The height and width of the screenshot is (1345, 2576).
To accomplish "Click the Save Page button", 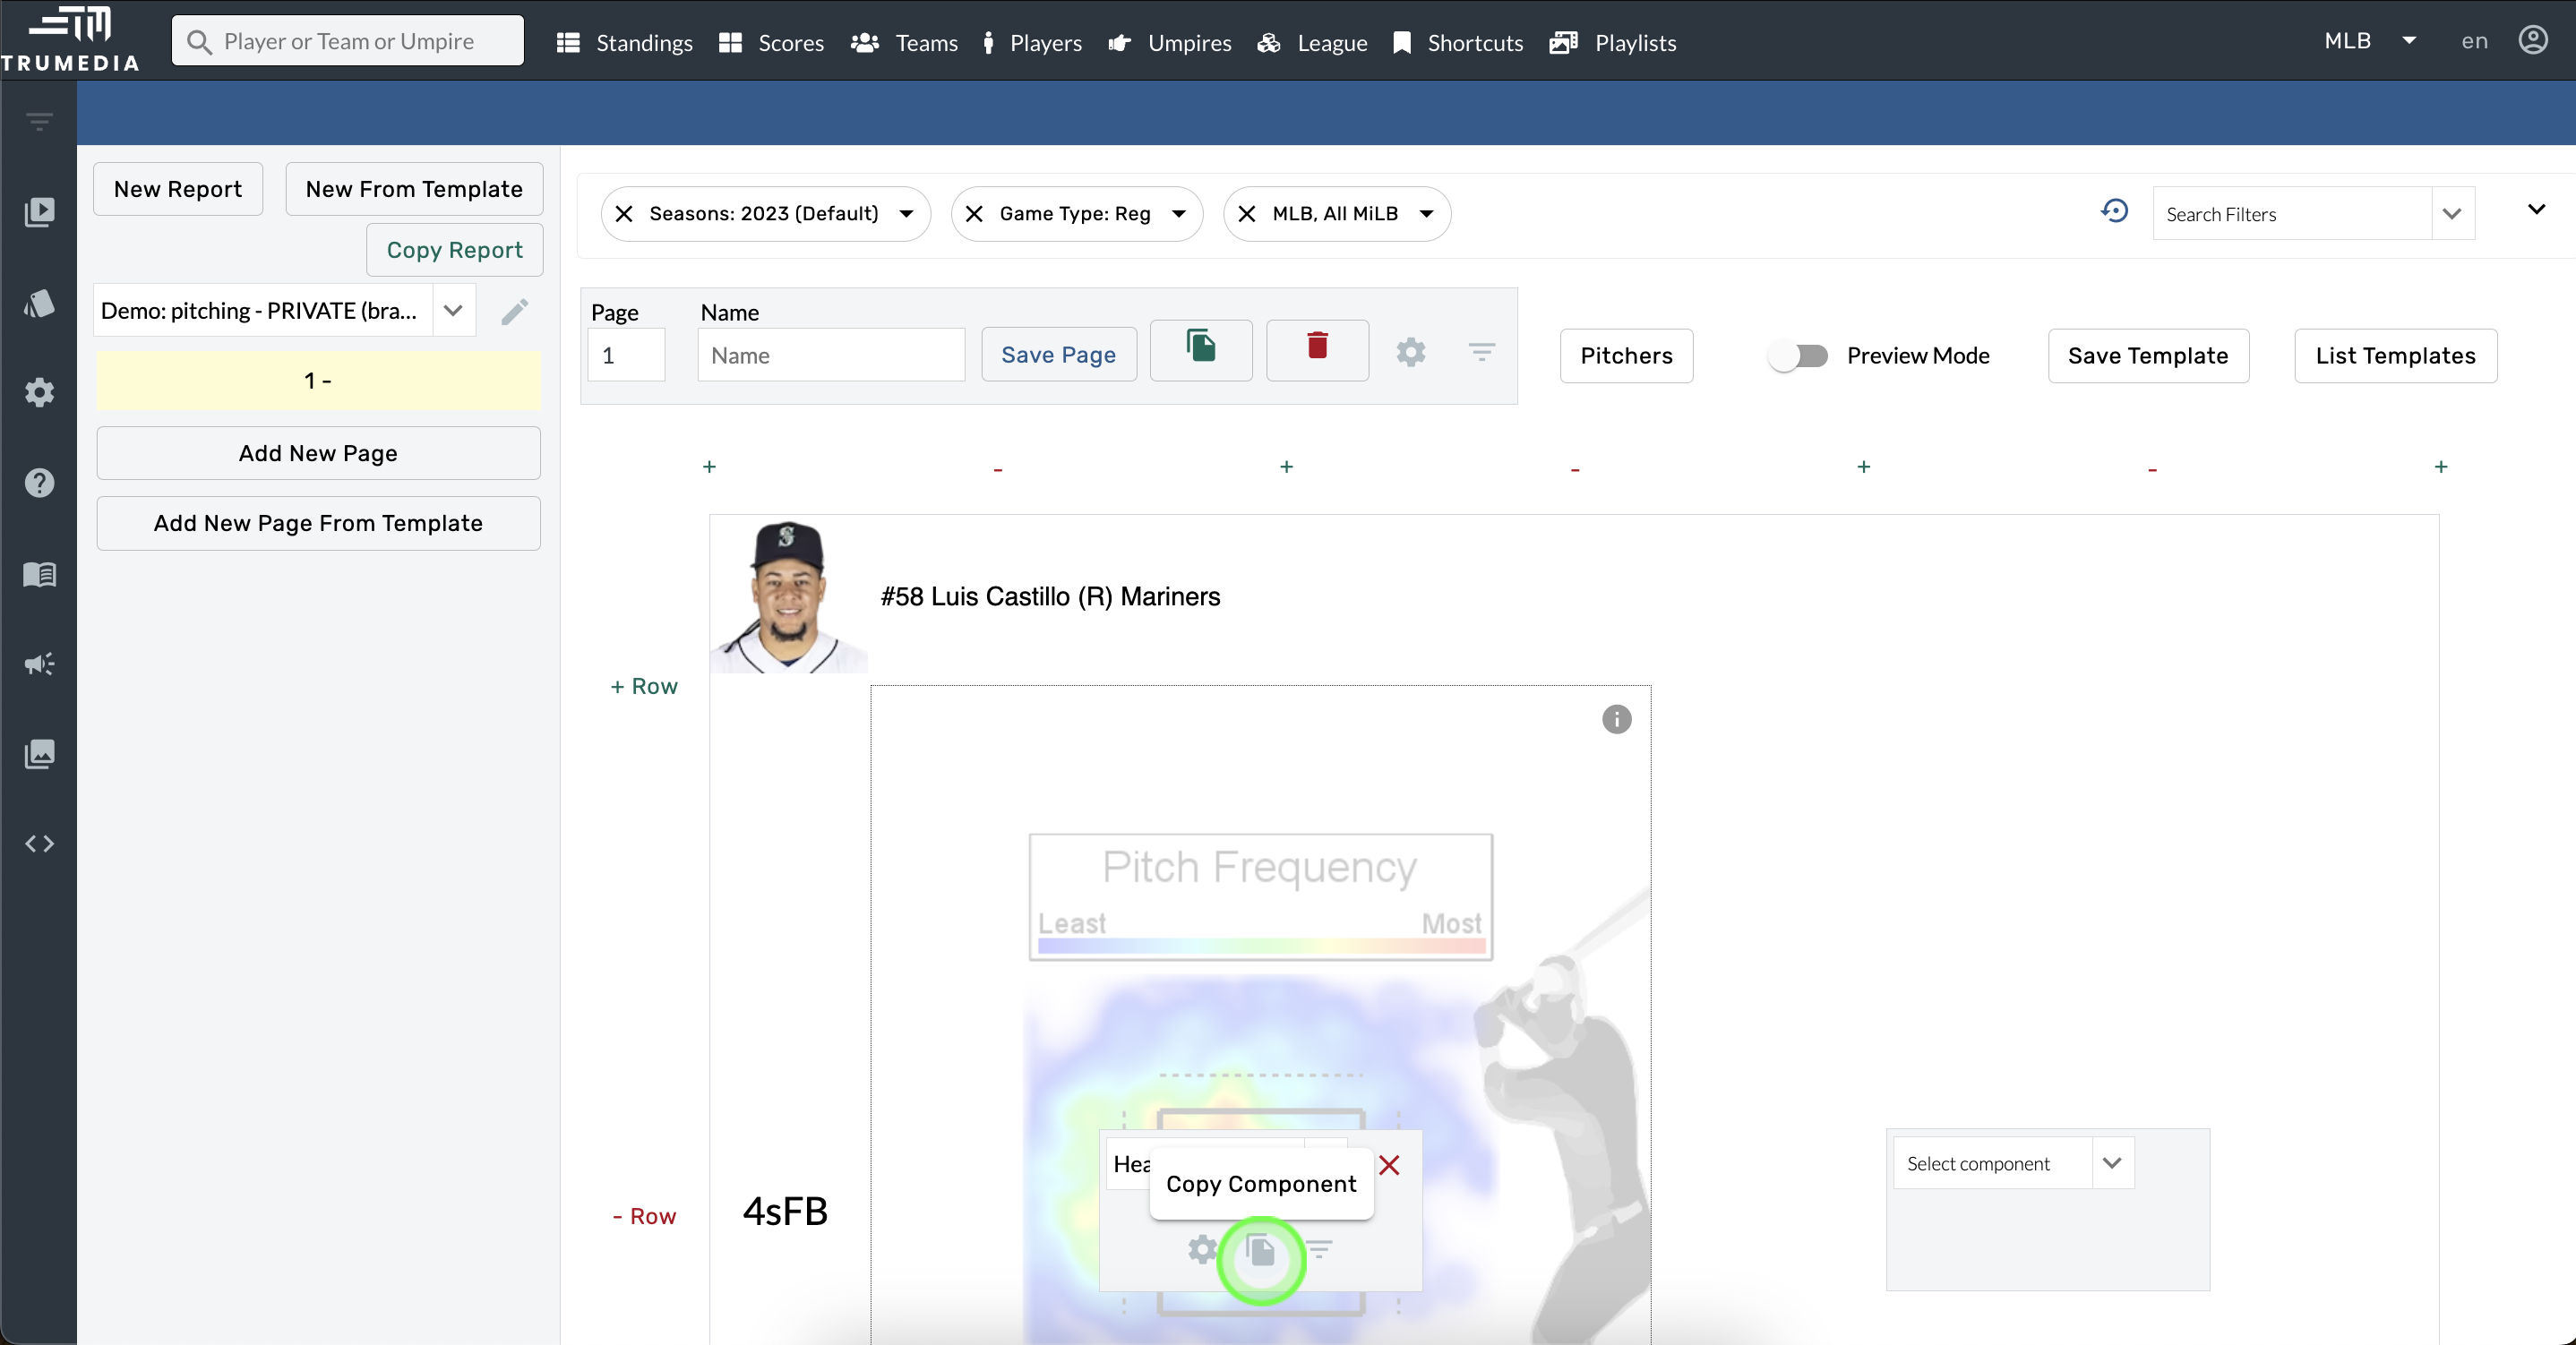I will coord(1058,354).
